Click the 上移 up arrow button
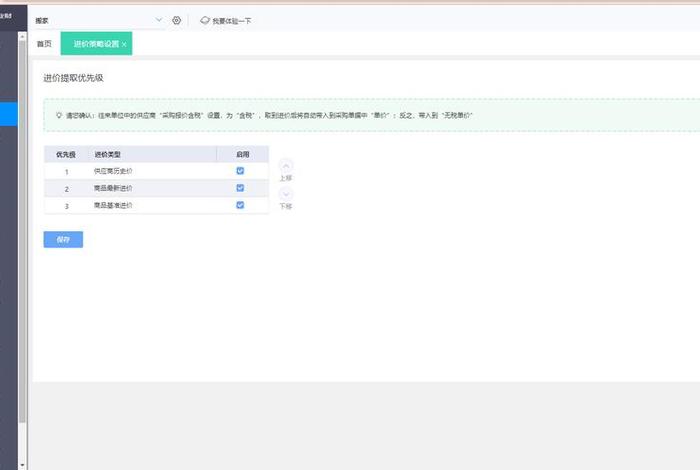Image resolution: width=700 pixels, height=470 pixels. [x=286, y=165]
